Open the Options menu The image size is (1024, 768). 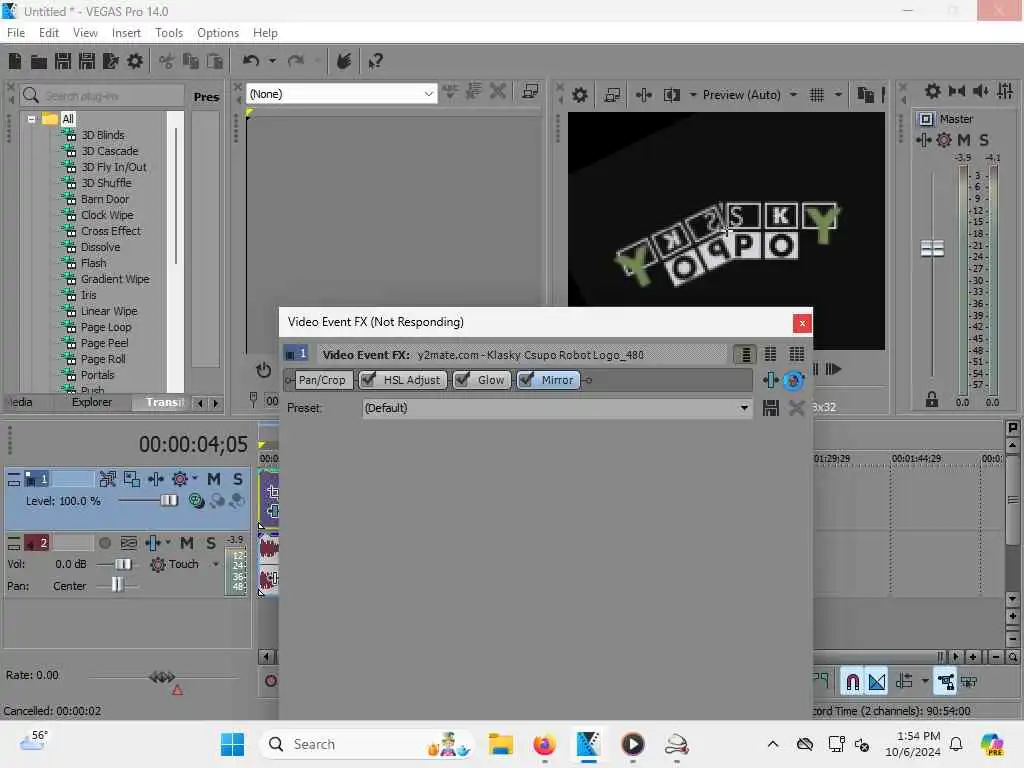[x=217, y=33]
